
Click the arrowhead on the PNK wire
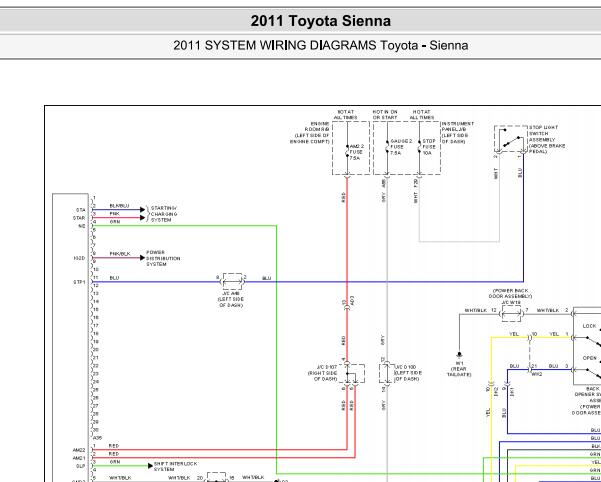click(x=143, y=218)
